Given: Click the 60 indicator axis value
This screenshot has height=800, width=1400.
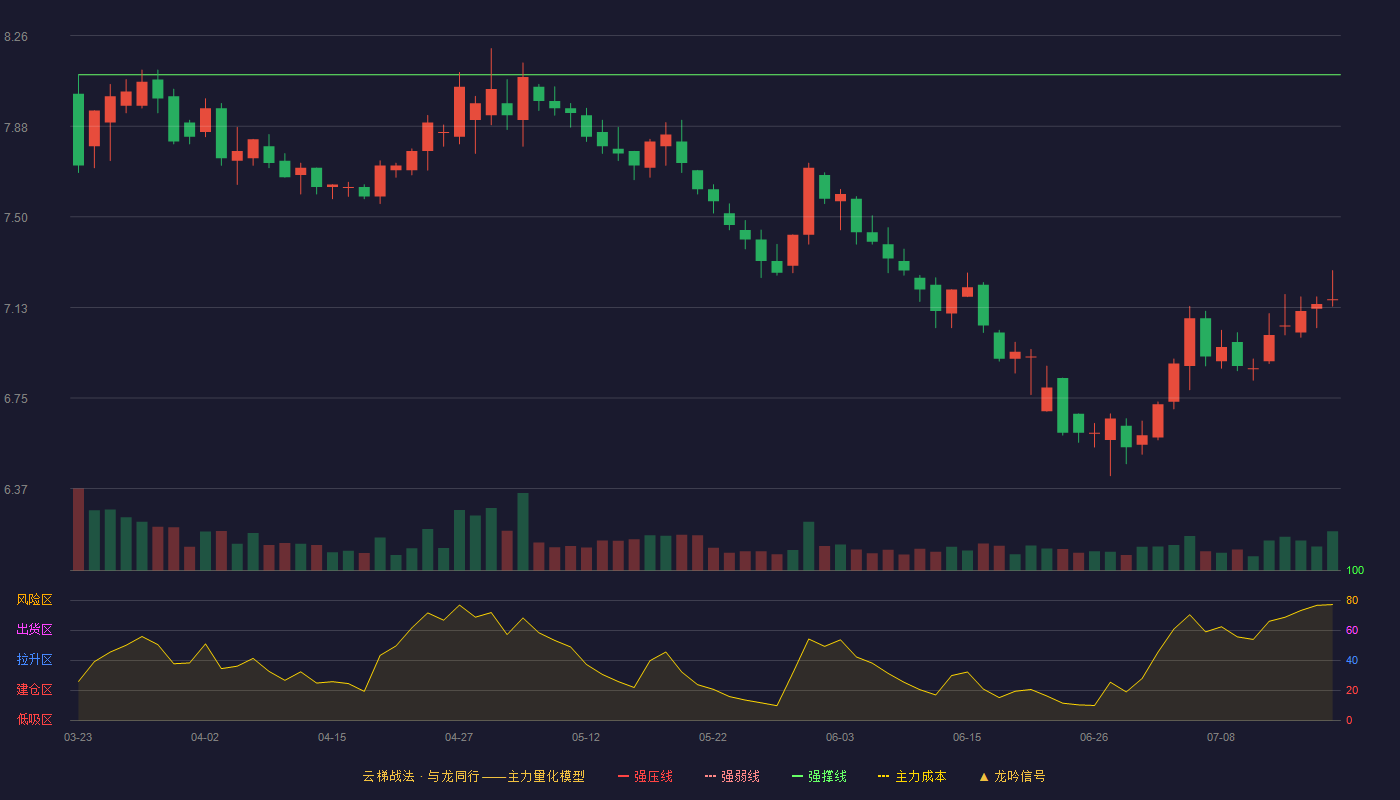Looking at the screenshot, I should point(1352,630).
